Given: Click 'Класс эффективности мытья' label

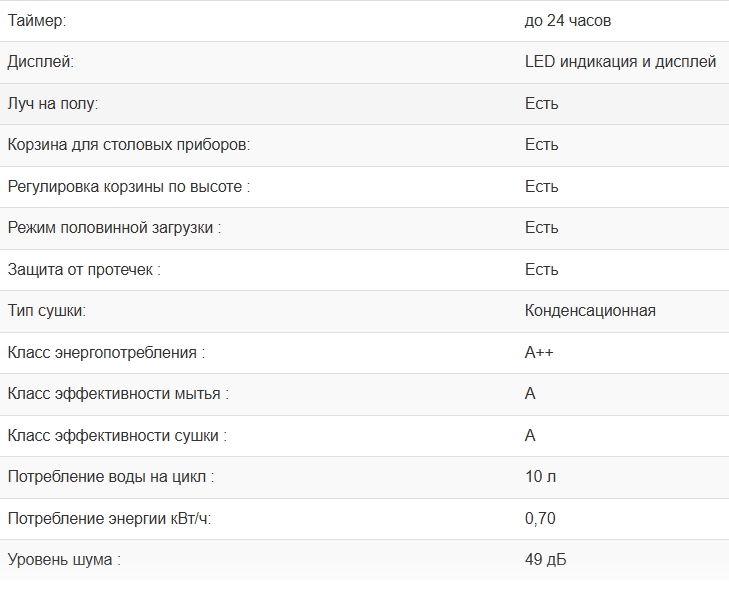Looking at the screenshot, I should tap(118, 394).
